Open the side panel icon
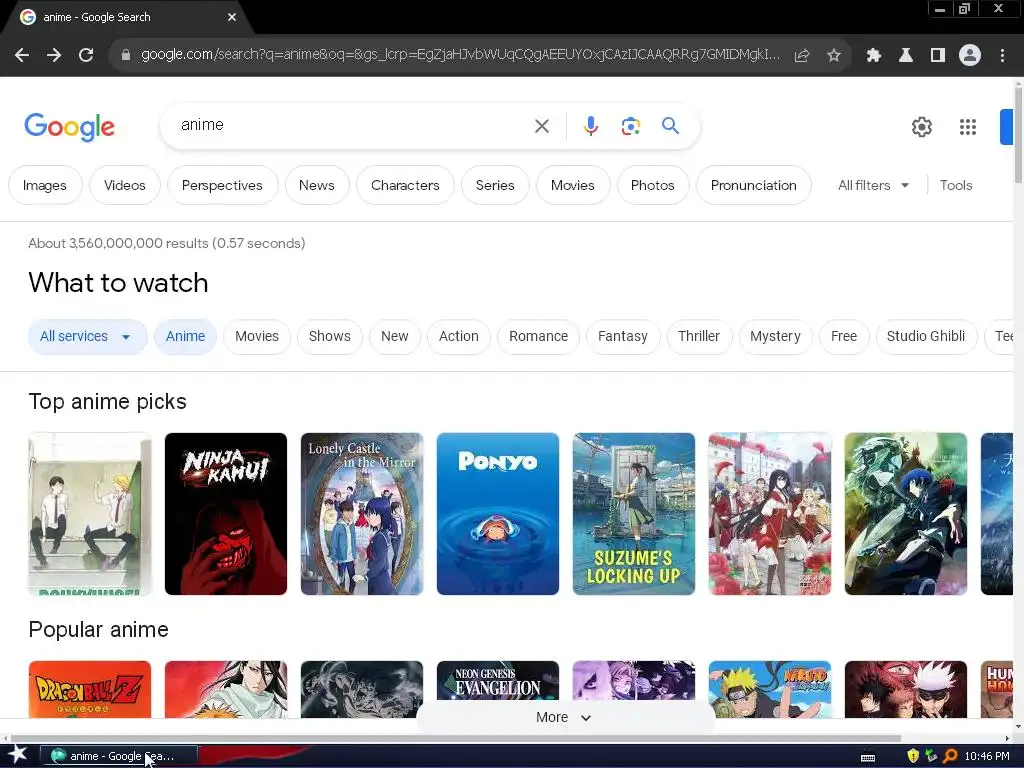Image resolution: width=1024 pixels, height=768 pixels. click(x=938, y=56)
